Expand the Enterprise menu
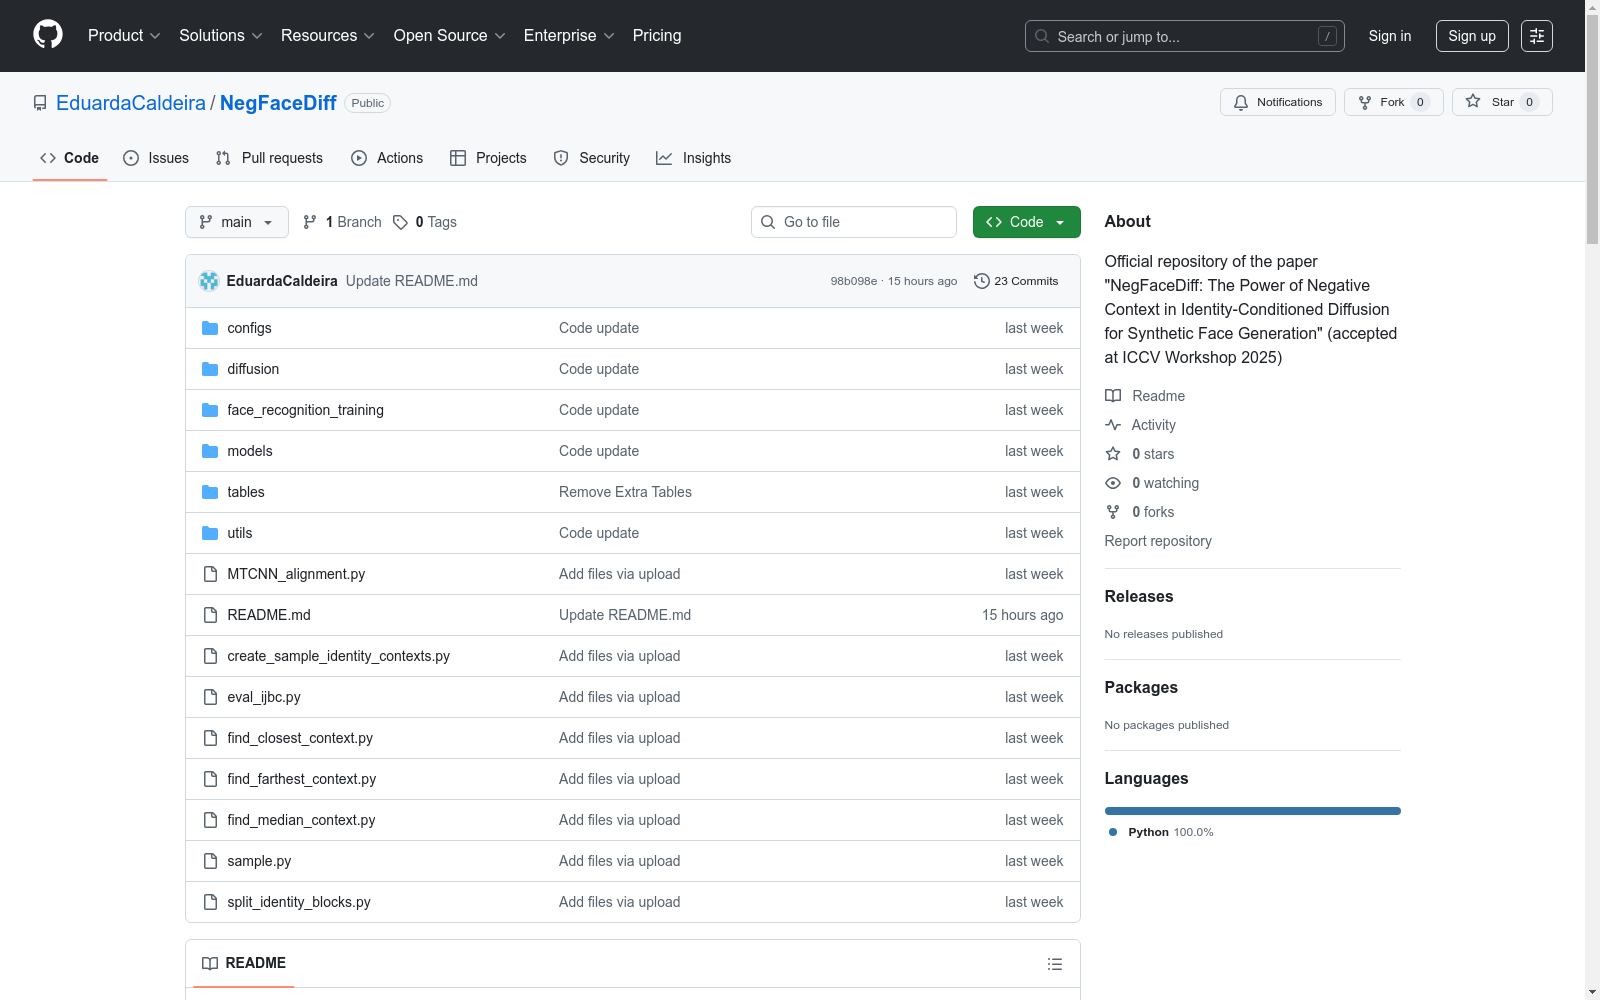Screen dimensions: 1600x1000 pos(569,35)
